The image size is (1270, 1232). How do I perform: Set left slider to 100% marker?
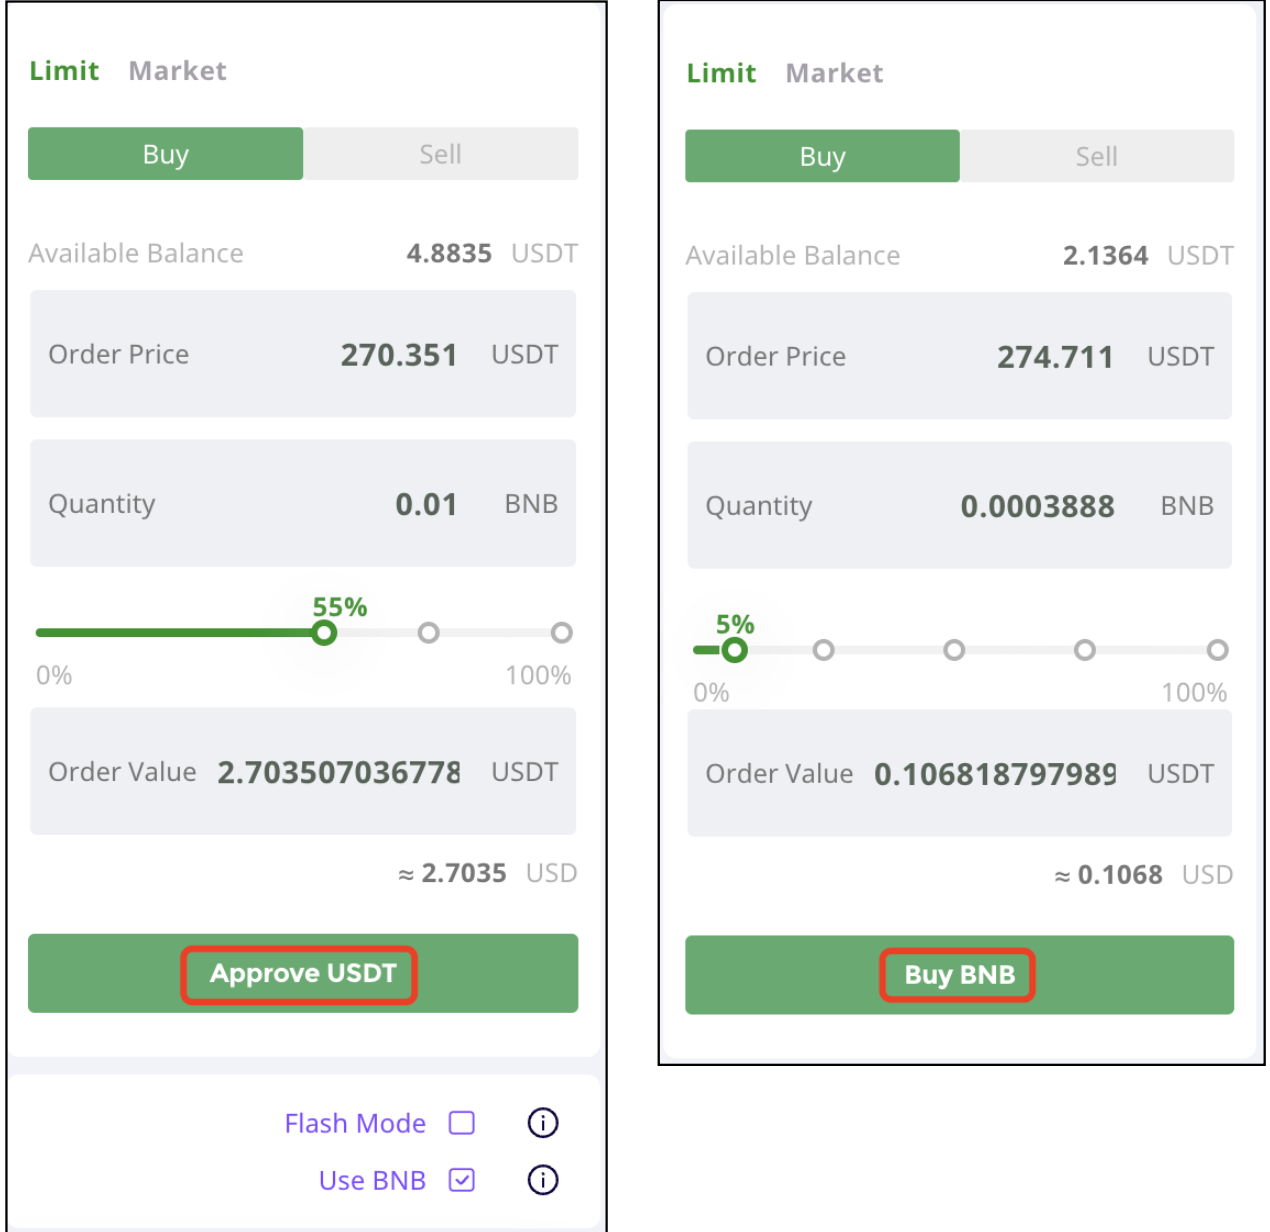point(562,633)
